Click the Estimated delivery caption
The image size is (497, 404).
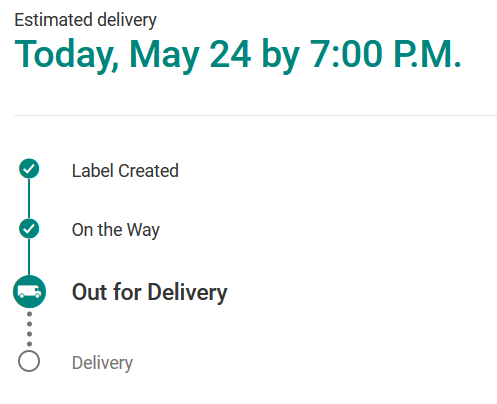point(85,20)
